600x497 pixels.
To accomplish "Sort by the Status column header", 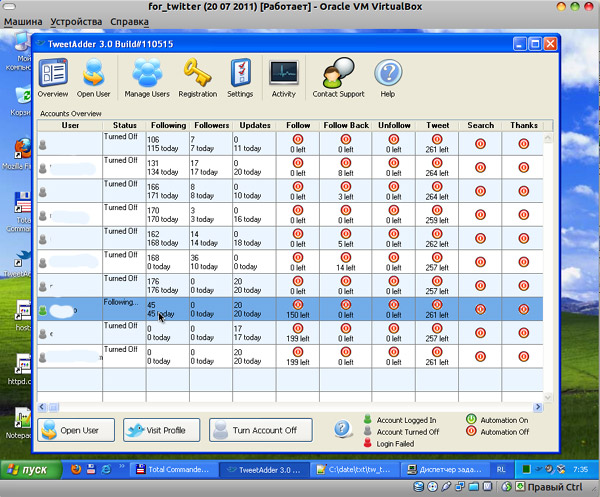I will tap(124, 125).
